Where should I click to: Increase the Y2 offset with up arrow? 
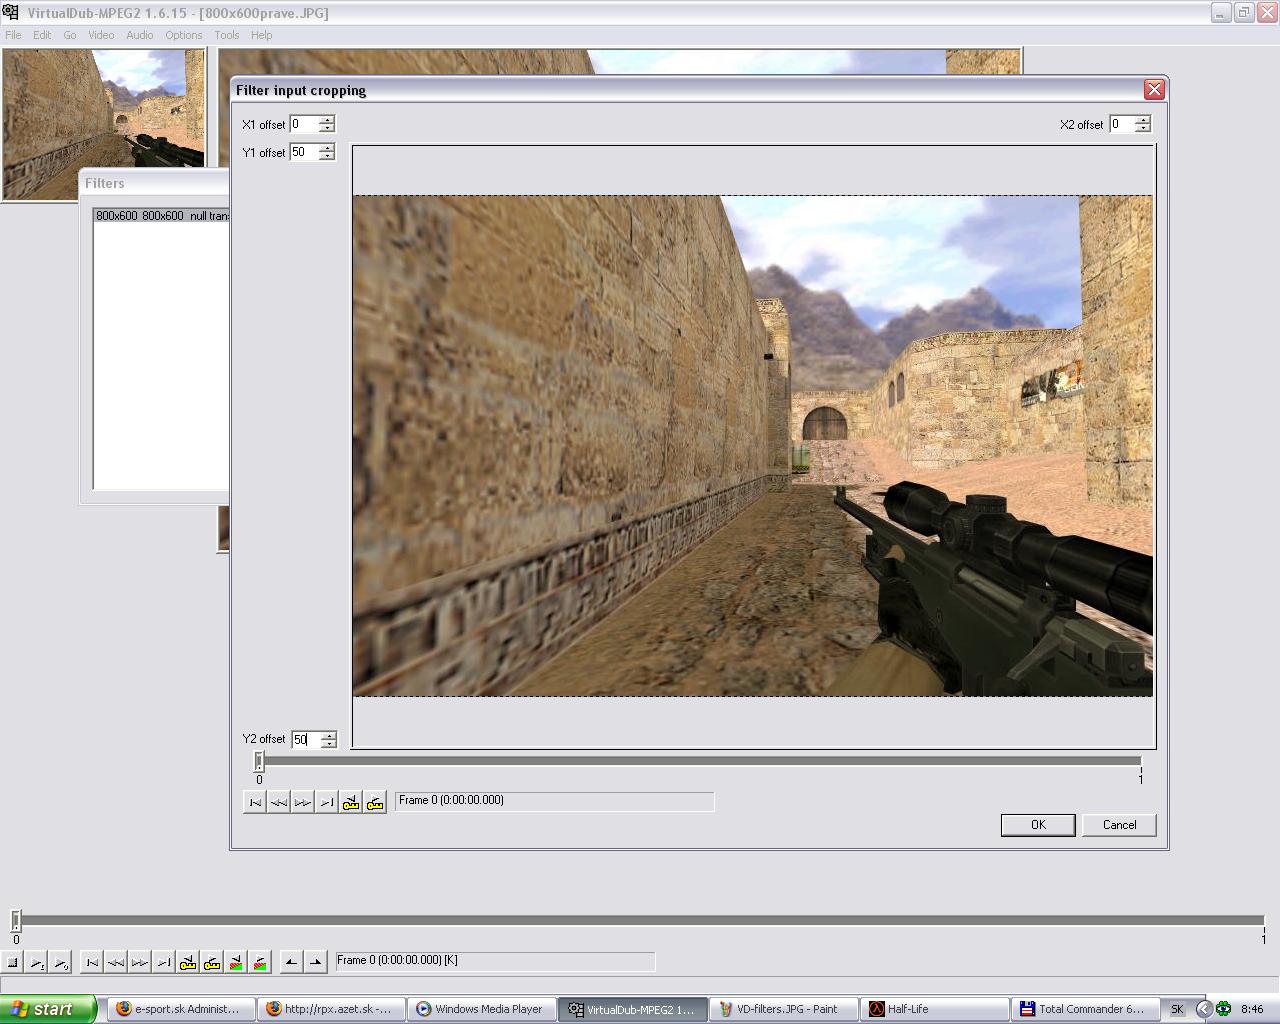[x=328, y=736]
